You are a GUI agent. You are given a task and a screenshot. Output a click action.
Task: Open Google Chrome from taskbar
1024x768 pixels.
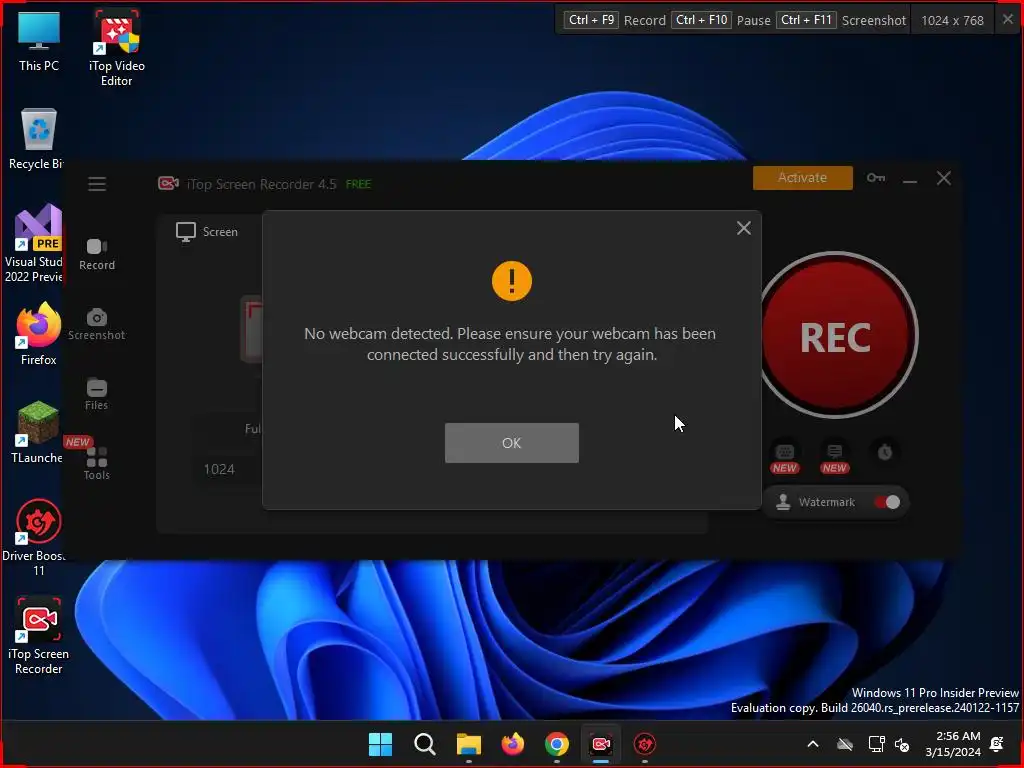556,744
